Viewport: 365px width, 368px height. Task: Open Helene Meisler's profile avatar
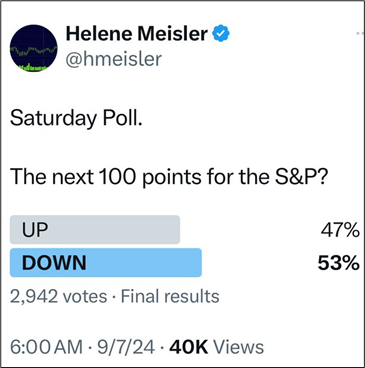click(x=34, y=48)
